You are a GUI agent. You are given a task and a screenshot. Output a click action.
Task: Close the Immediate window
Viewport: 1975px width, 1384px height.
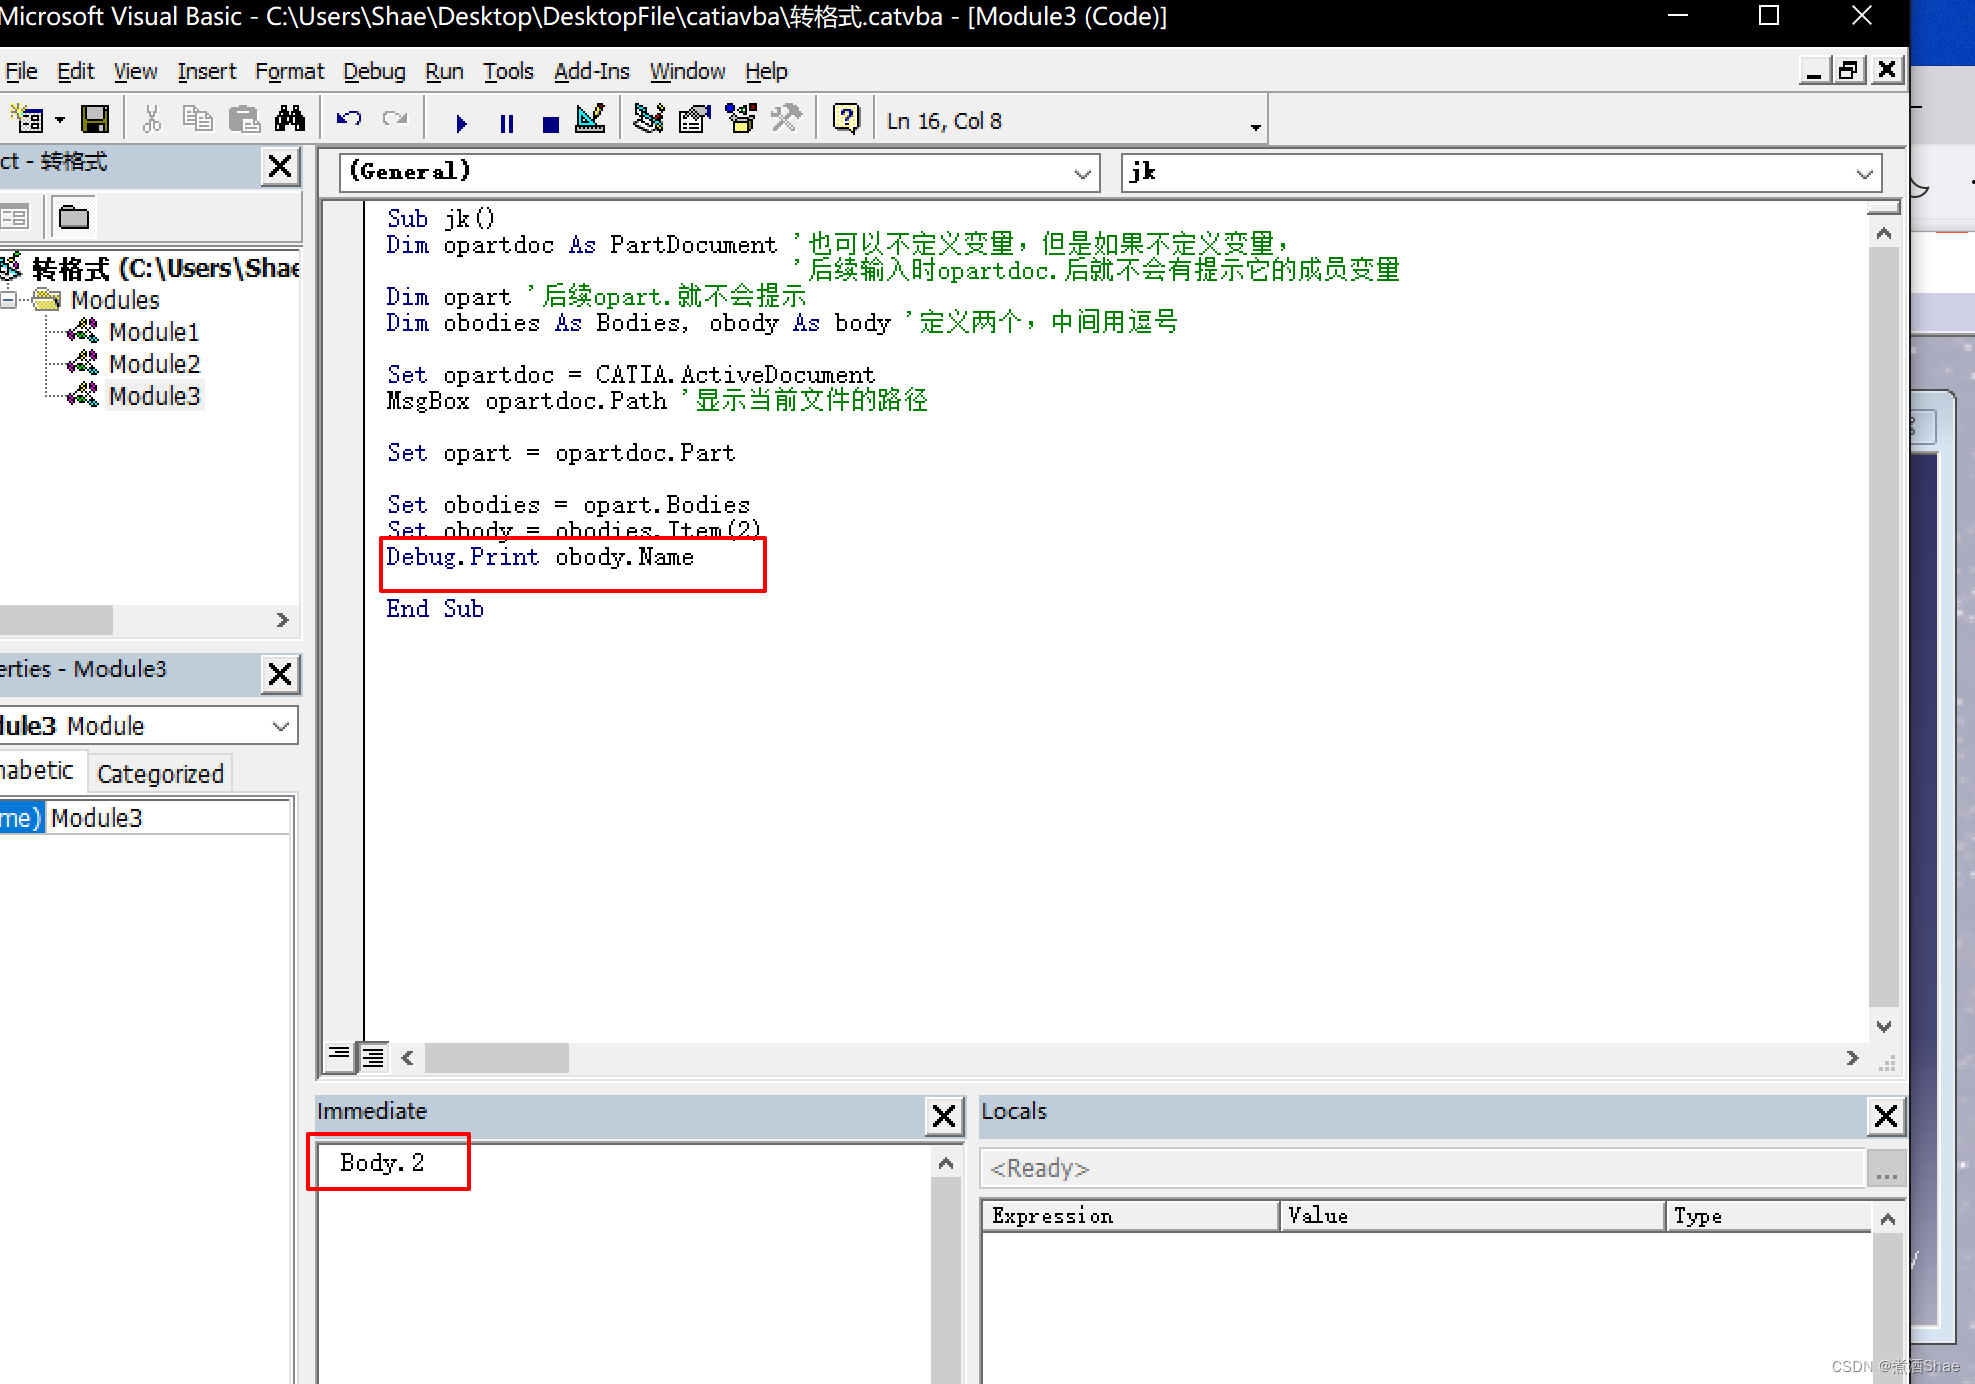pos(944,1115)
